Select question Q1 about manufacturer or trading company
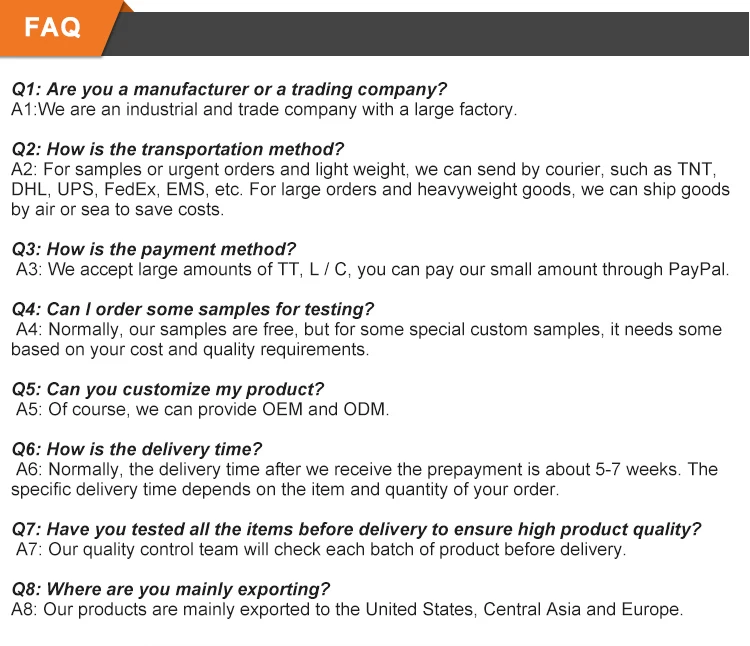Screen dimensions: 750x646 (229, 90)
